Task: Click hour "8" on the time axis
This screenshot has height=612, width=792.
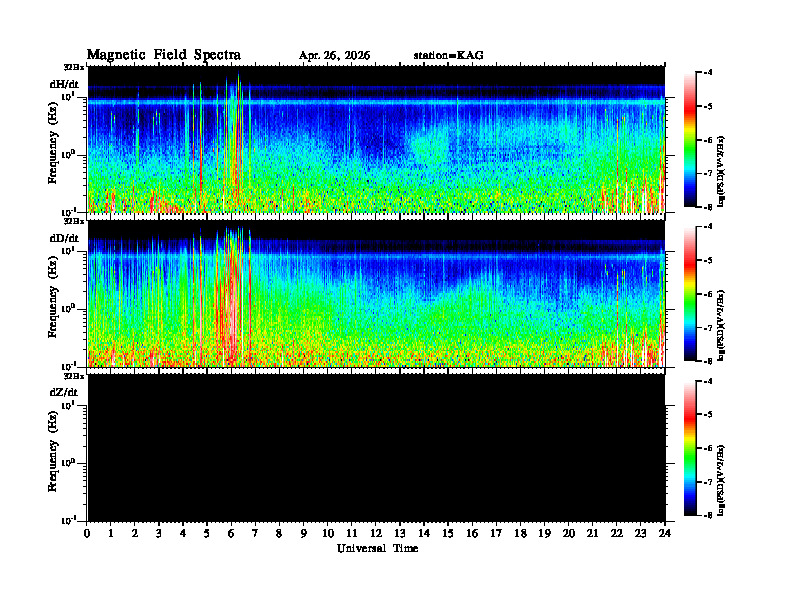Action: 279,533
